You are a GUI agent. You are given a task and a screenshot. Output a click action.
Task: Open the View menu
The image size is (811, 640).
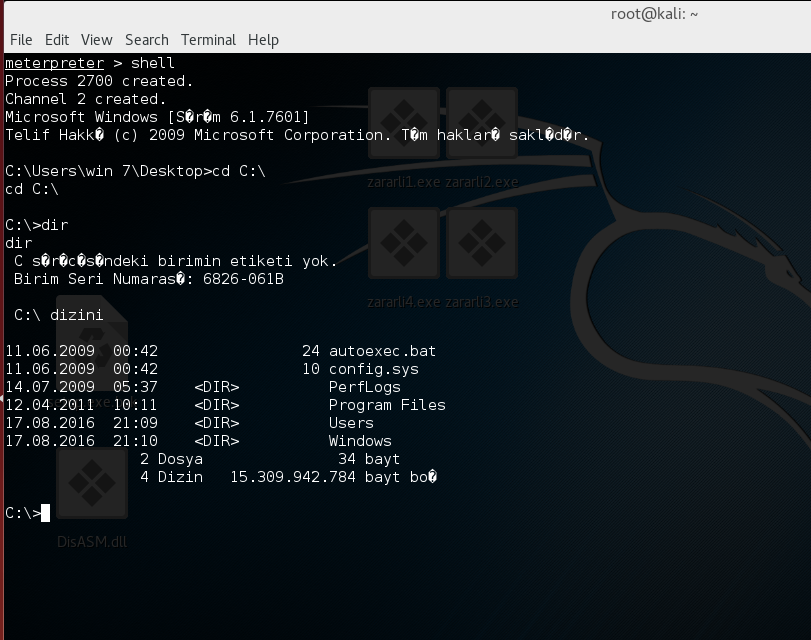[97, 40]
